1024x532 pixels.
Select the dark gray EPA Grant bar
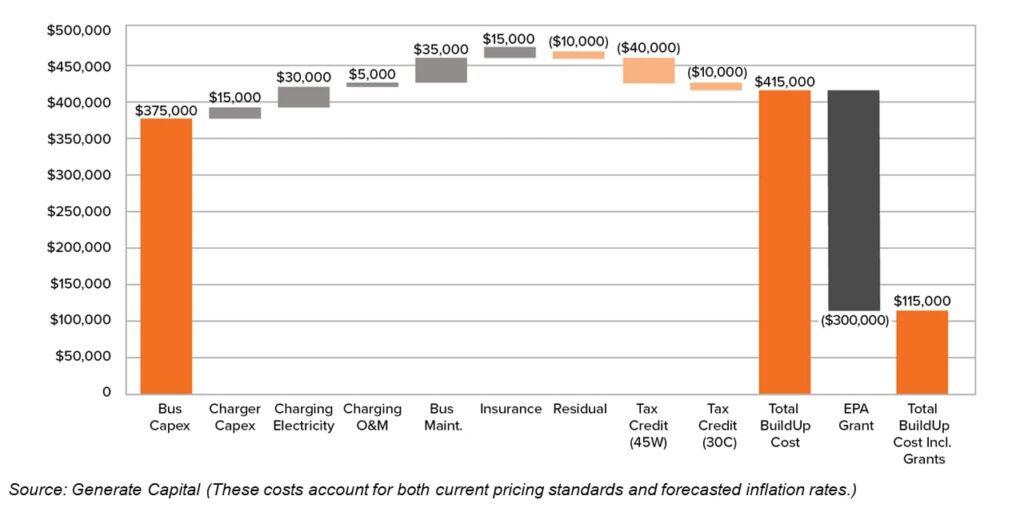[x=853, y=200]
